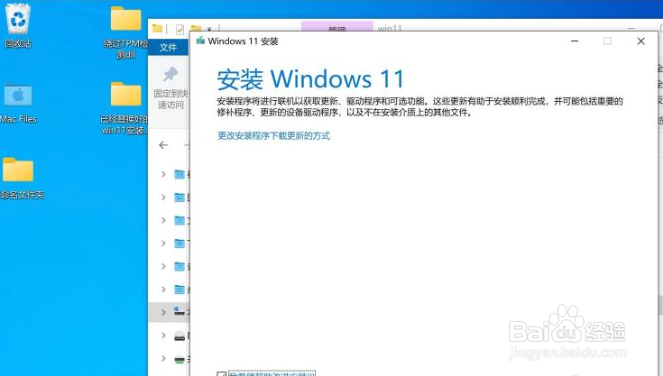This screenshot has height=376, width=663.
Task: Click the win11 title text in Explorer's title bar
Action: tap(389, 28)
